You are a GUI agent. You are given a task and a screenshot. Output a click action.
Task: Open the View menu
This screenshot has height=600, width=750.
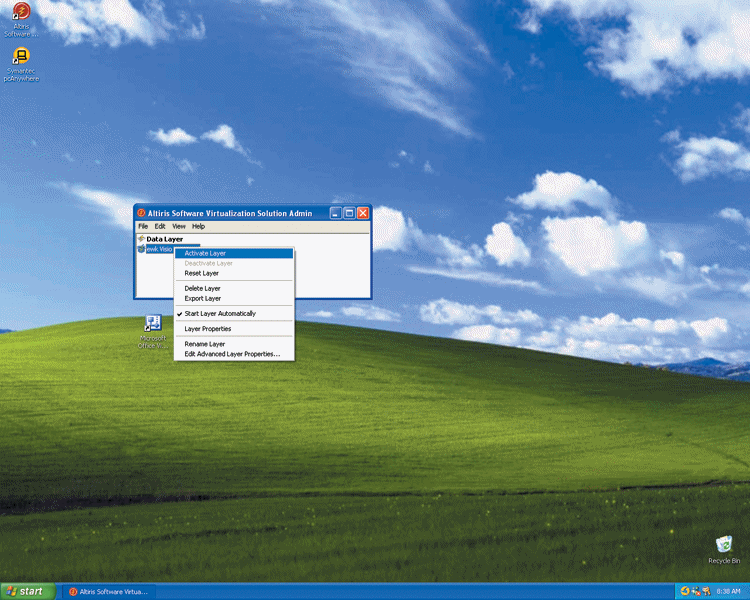click(x=179, y=226)
